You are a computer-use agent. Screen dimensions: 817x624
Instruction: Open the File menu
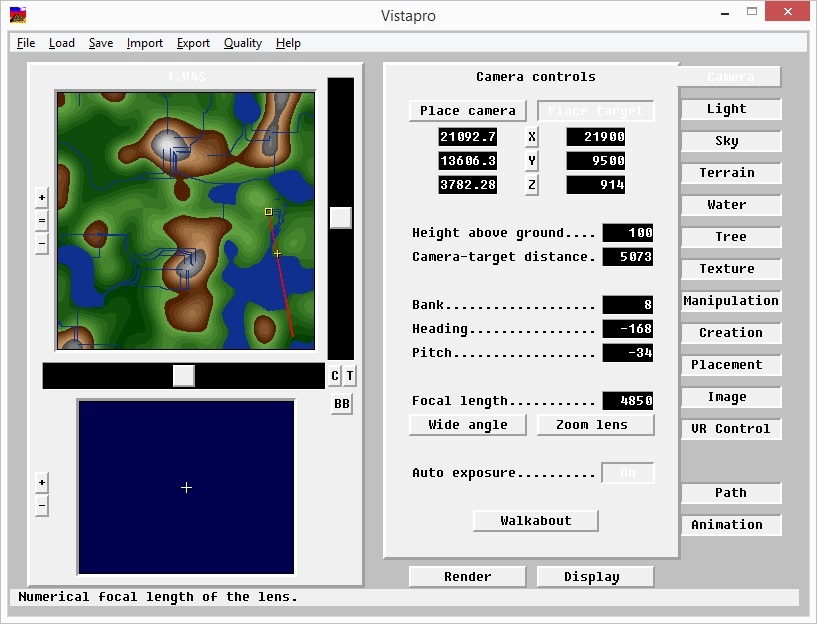tap(26, 43)
